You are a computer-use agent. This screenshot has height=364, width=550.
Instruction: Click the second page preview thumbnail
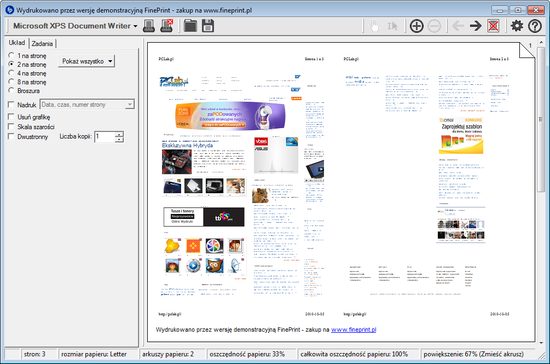426,186
